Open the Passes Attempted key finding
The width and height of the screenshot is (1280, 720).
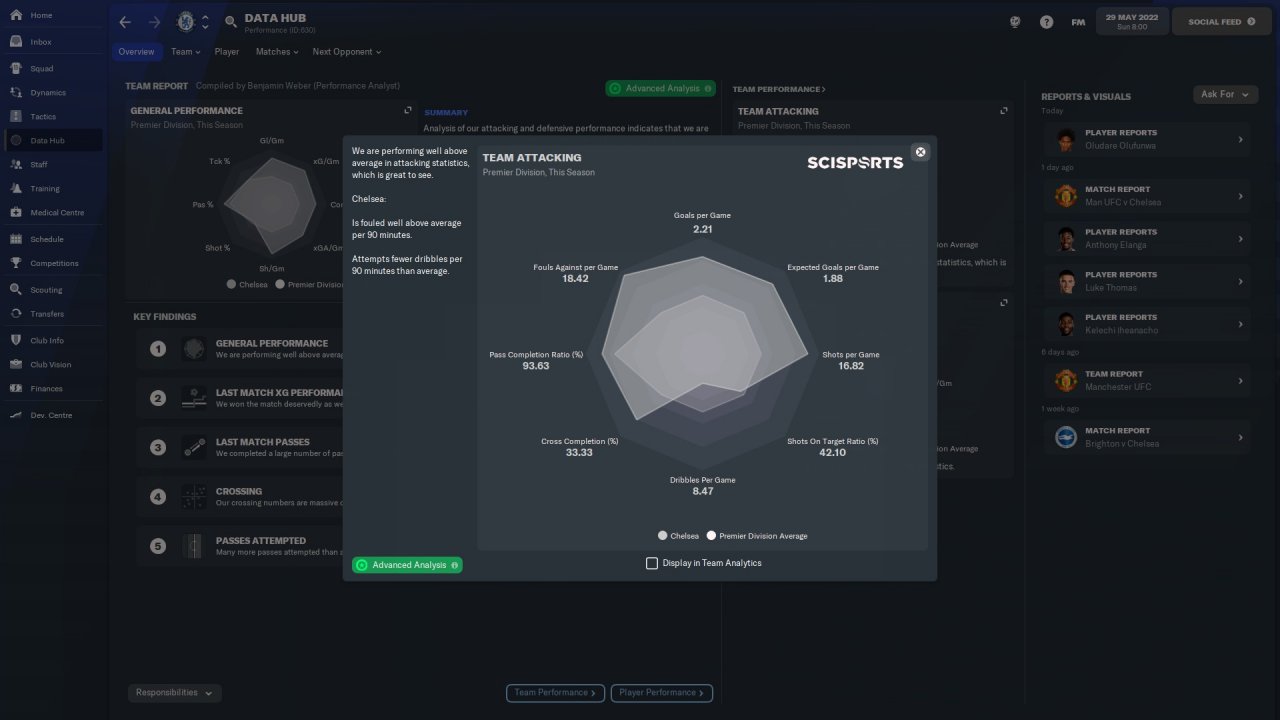(x=240, y=545)
